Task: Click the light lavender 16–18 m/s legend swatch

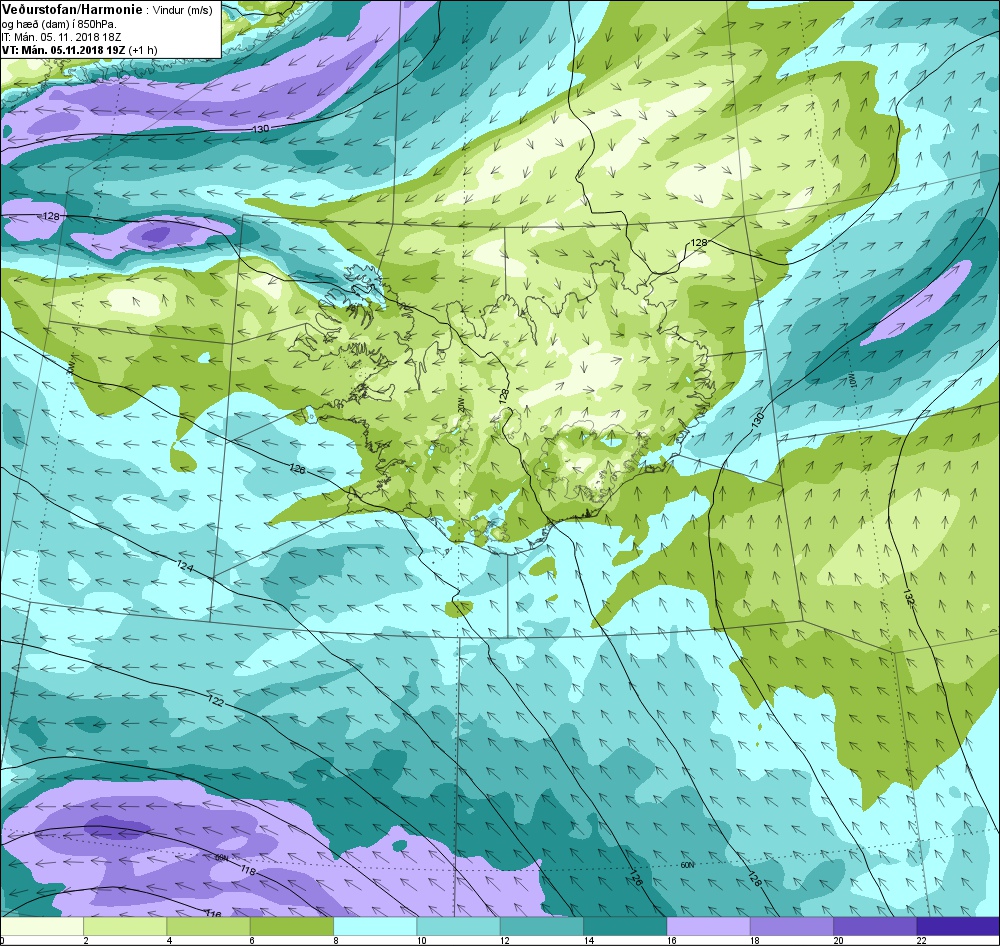Action: click(x=708, y=926)
